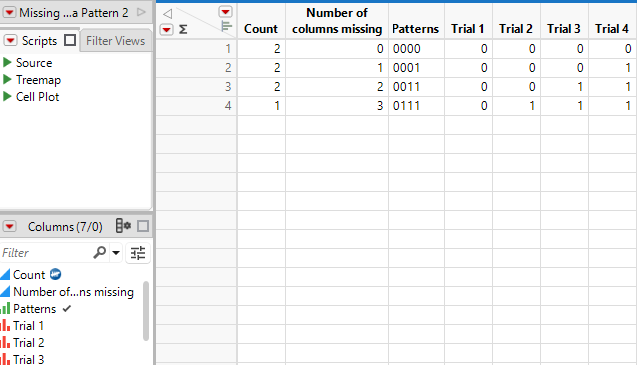Select Trial 2 in the columns list
Image resolution: width=637 pixels, height=365 pixels.
click(x=28, y=343)
